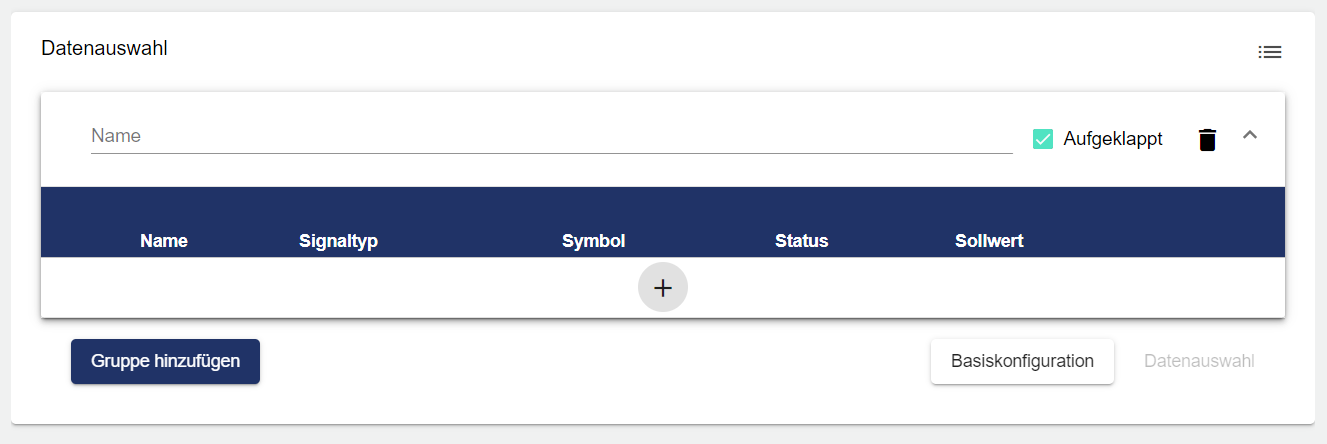Select the greyed-out Datenauswahl step button
This screenshot has height=444, width=1327.
tap(1199, 361)
